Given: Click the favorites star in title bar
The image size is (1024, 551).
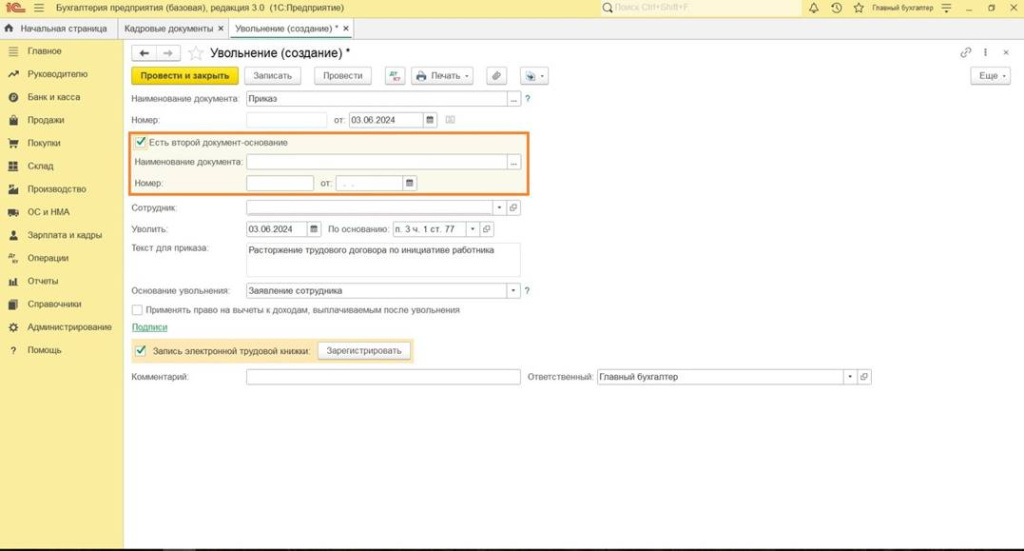Looking at the screenshot, I should pos(858,8).
